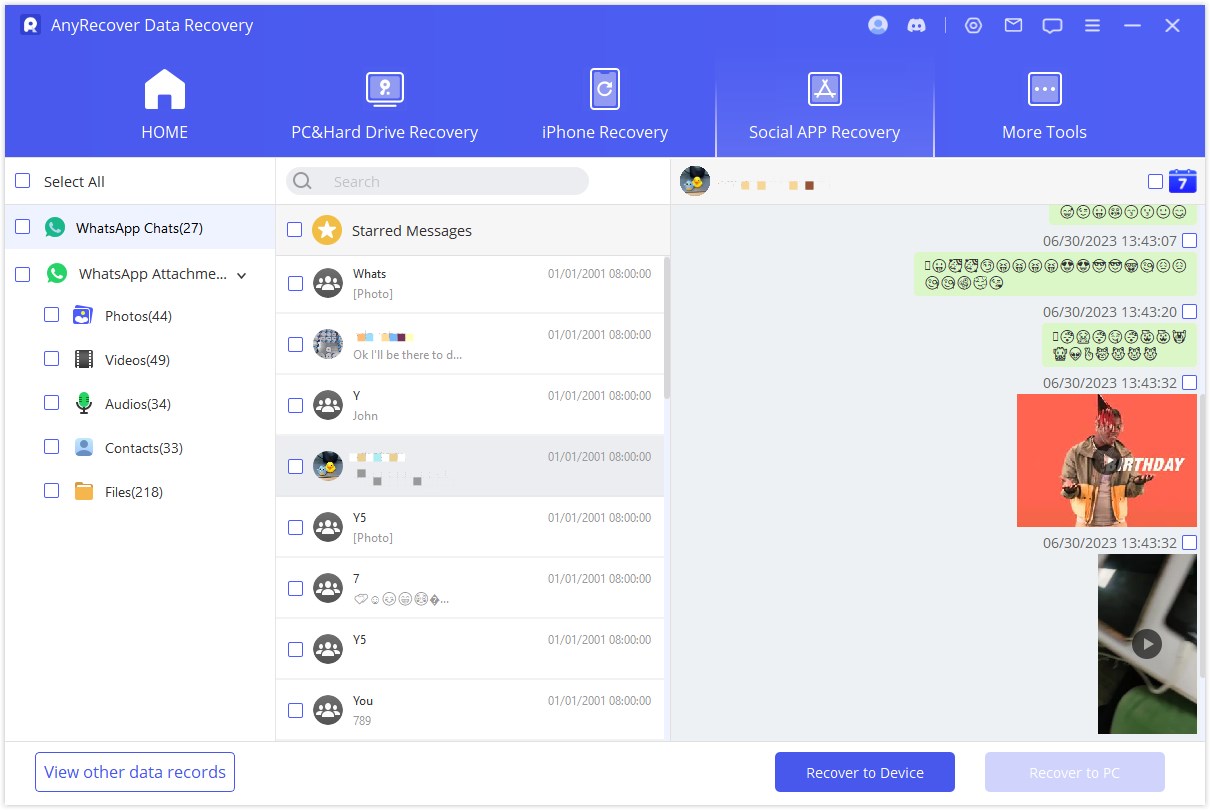Check the 06/30/2023 13:43:07 message checkbox
The height and width of the screenshot is (810, 1210).
click(x=1189, y=240)
